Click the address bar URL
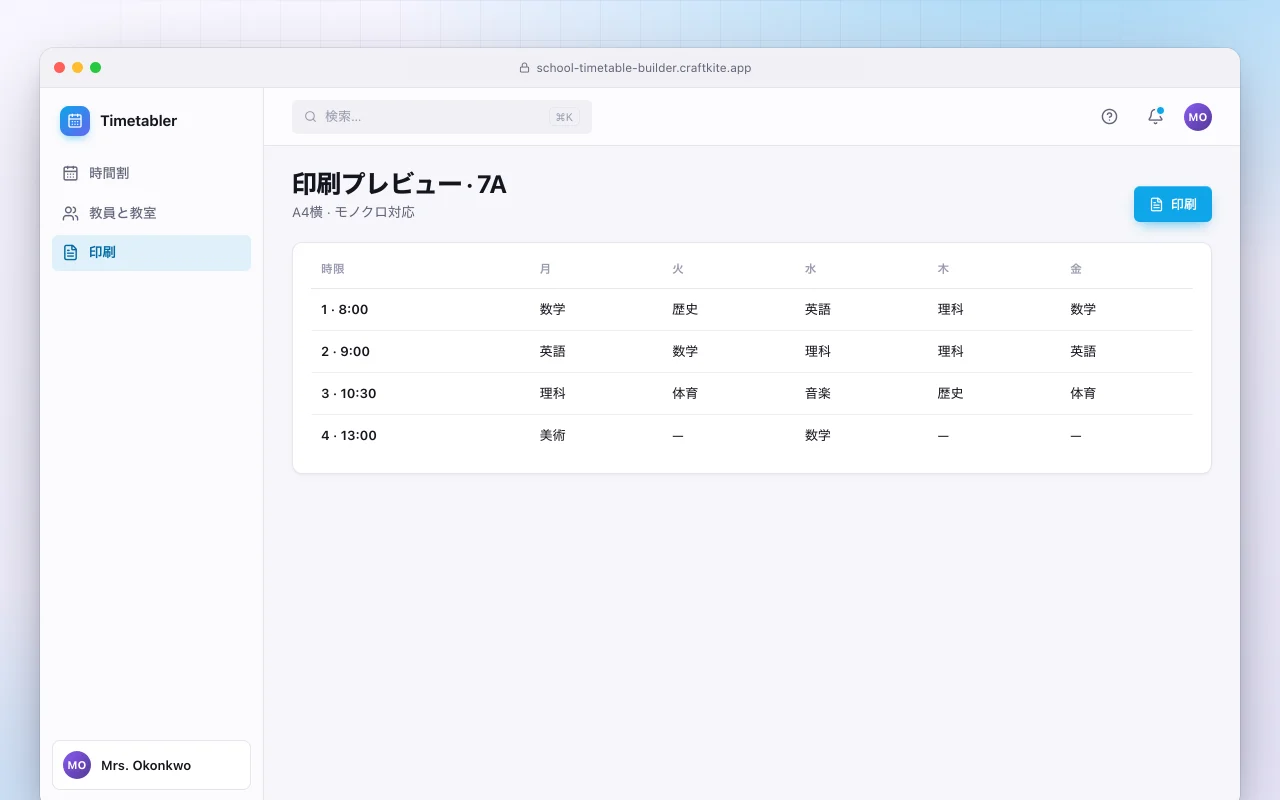The height and width of the screenshot is (800, 1280). point(644,68)
